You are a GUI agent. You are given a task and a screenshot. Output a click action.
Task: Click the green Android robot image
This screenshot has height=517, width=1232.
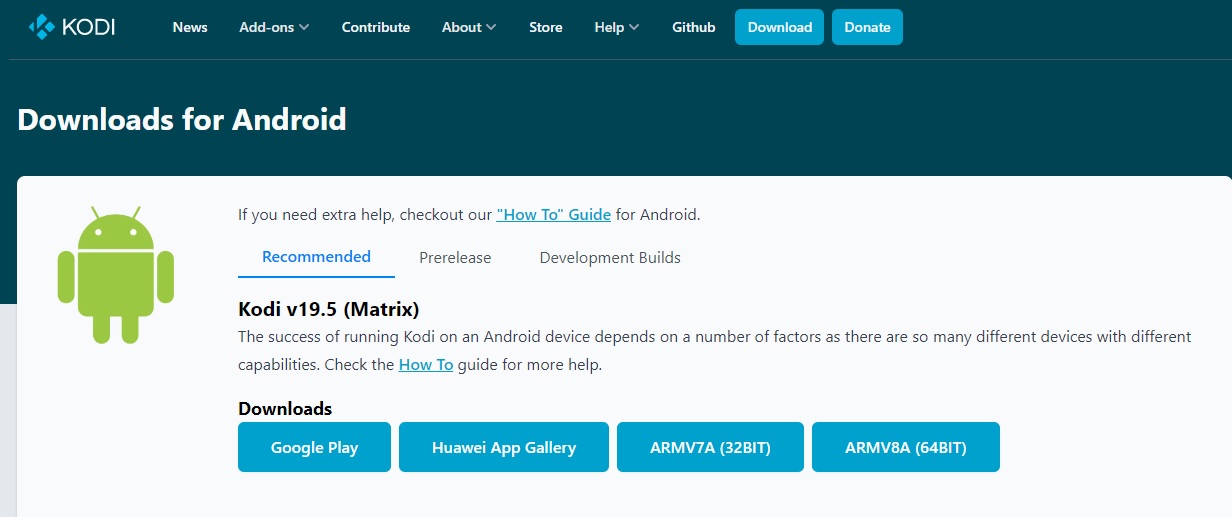[x=116, y=275]
